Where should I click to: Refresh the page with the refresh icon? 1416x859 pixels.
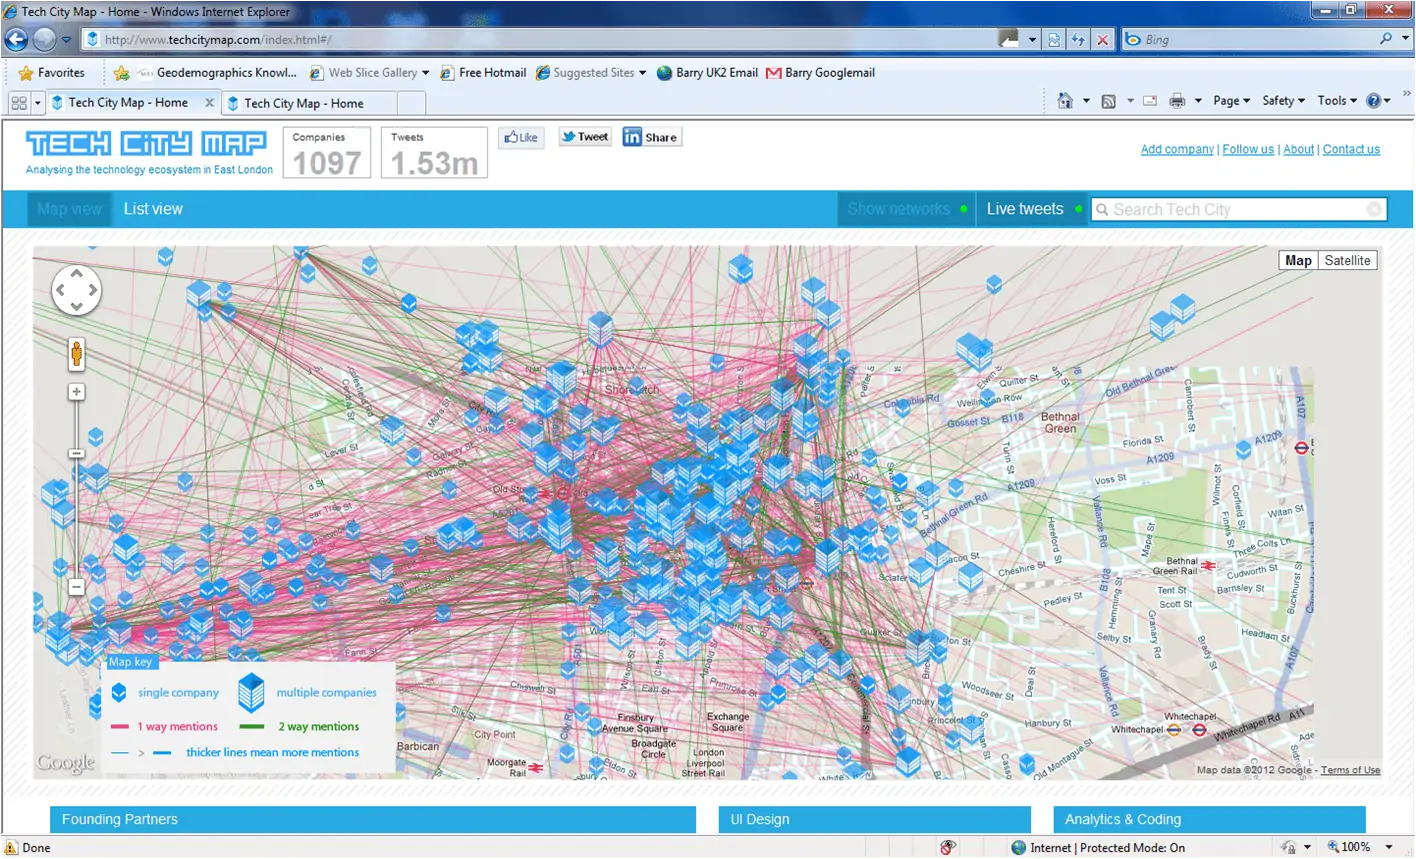point(1078,40)
